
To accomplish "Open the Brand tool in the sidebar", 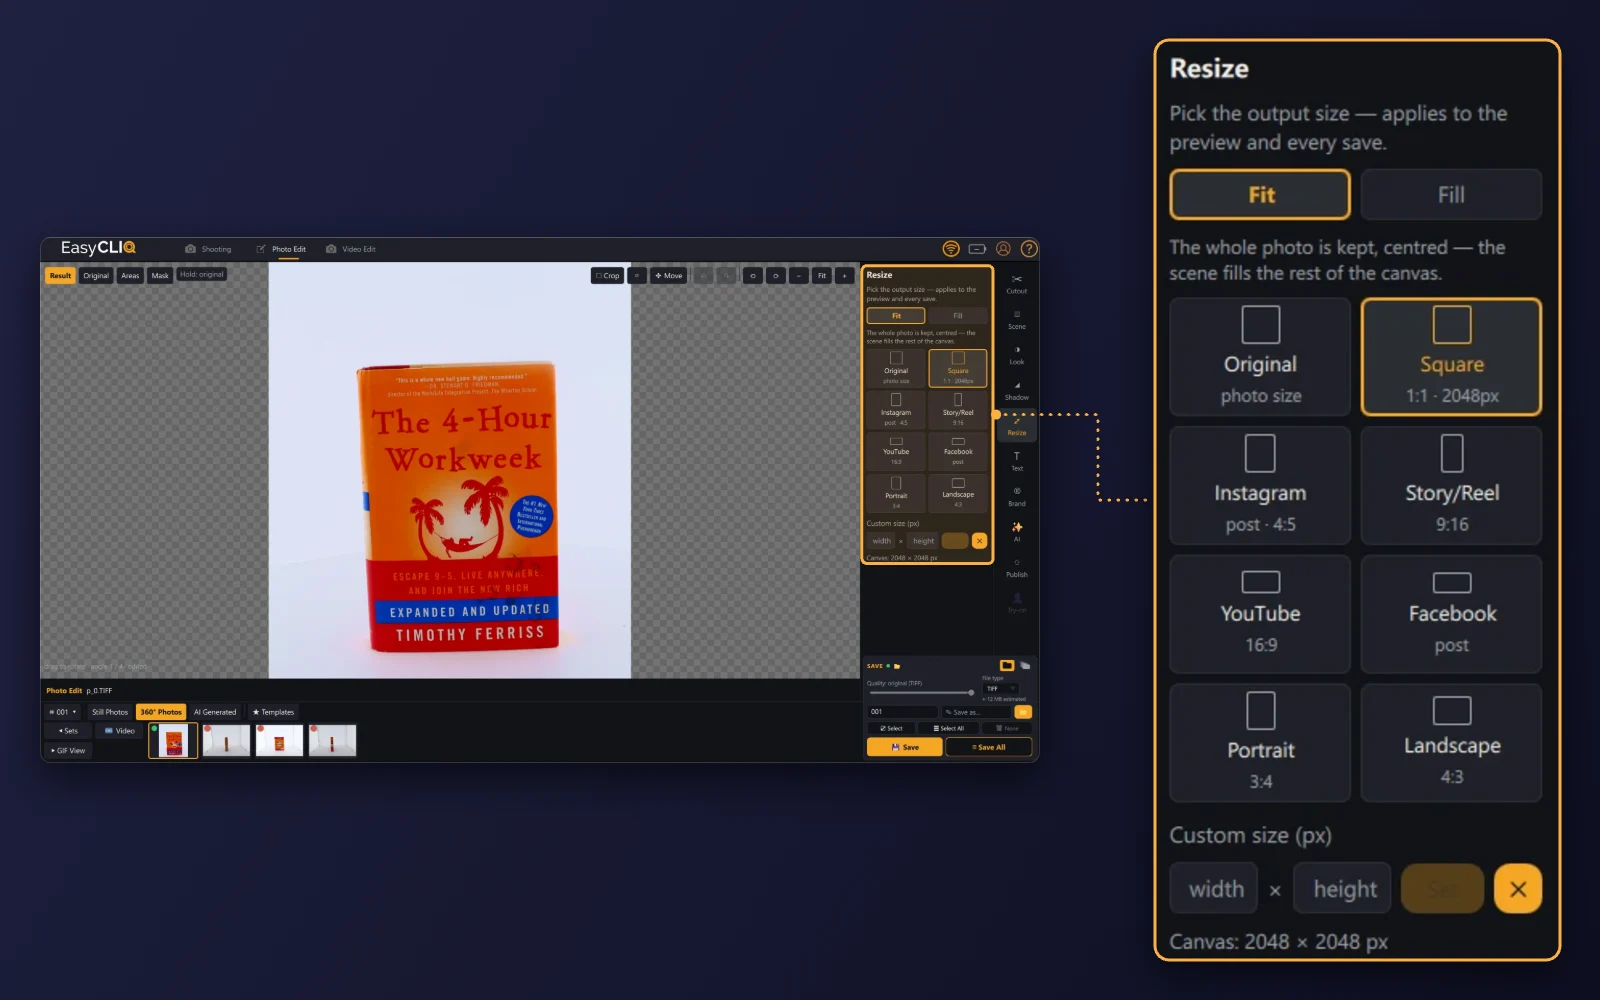I will [x=1016, y=497].
